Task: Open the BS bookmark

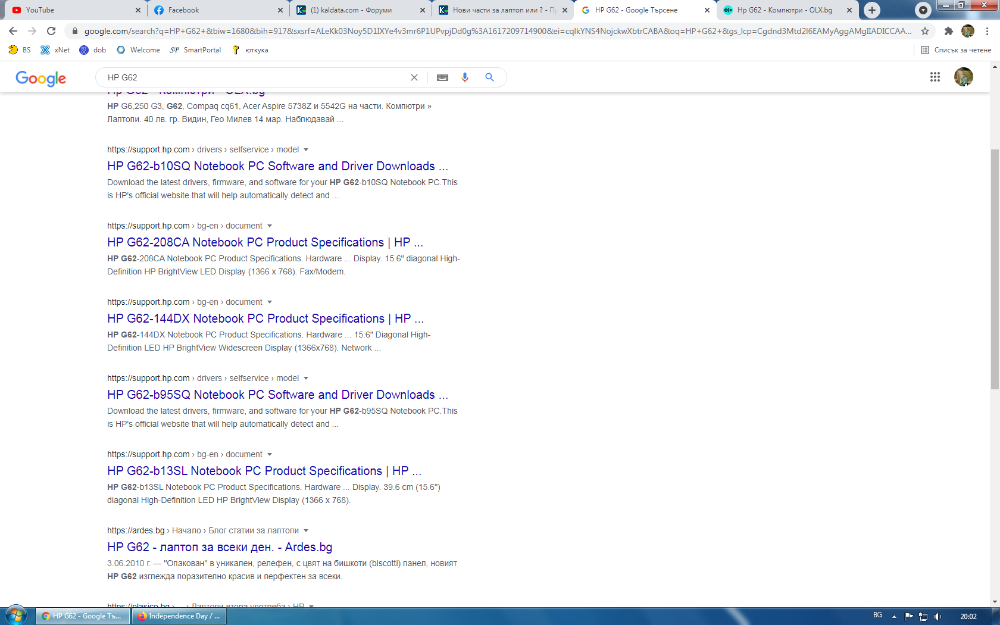Action: click(x=19, y=50)
